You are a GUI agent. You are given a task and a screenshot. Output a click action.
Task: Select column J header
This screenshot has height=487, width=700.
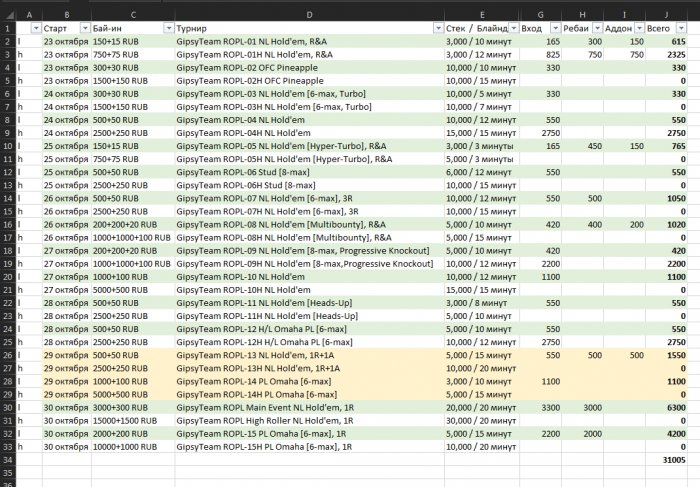(667, 14)
